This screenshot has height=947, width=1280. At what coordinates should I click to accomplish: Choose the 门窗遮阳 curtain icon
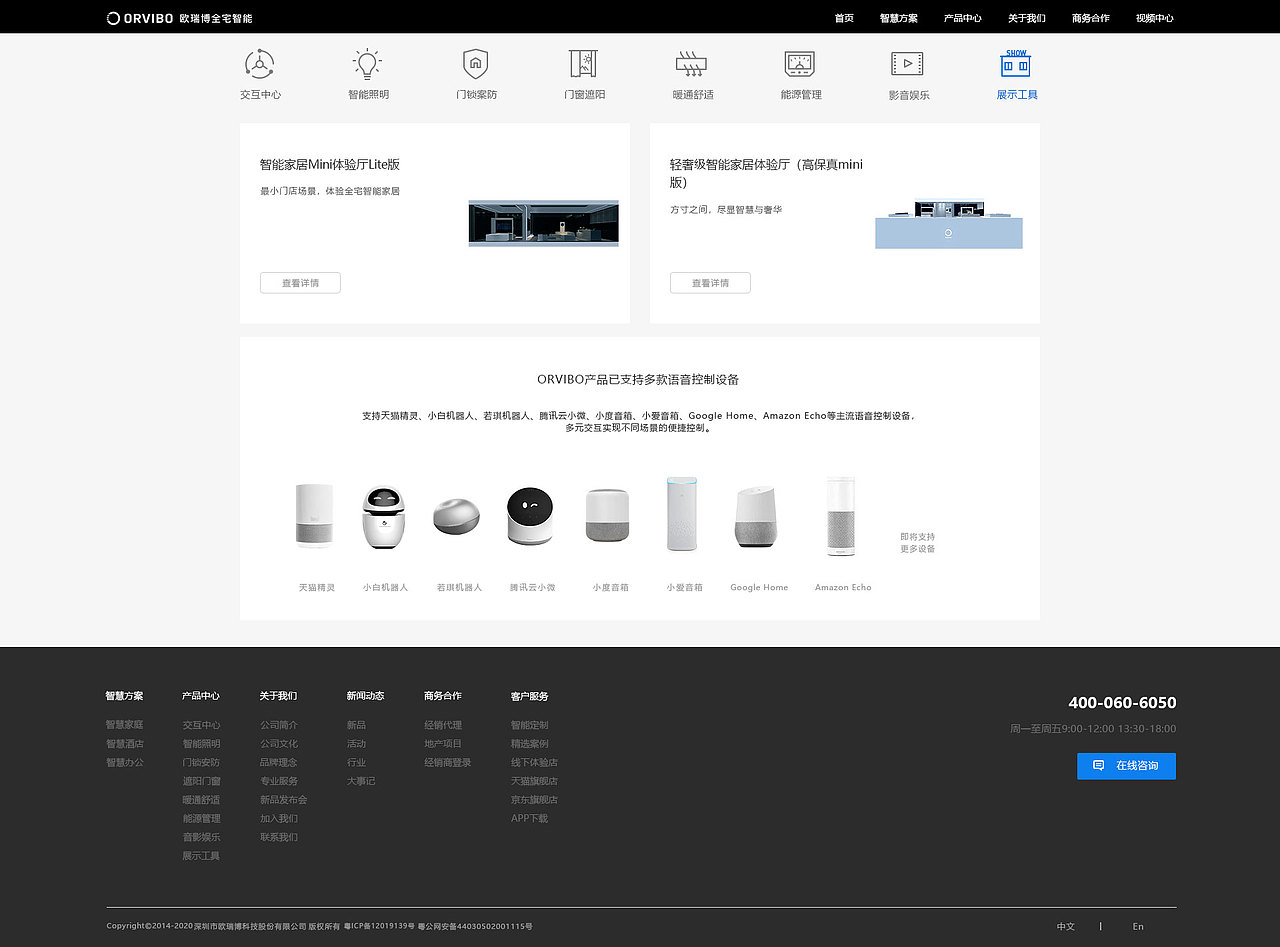click(x=584, y=64)
